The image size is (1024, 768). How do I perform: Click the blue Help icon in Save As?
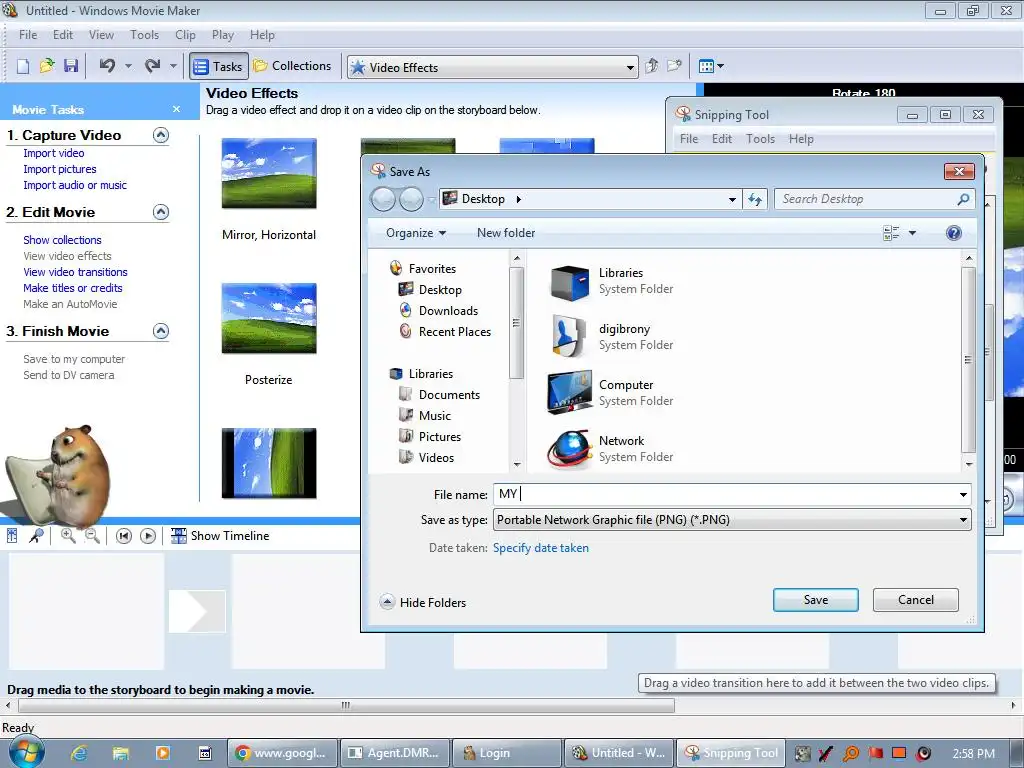click(x=953, y=233)
